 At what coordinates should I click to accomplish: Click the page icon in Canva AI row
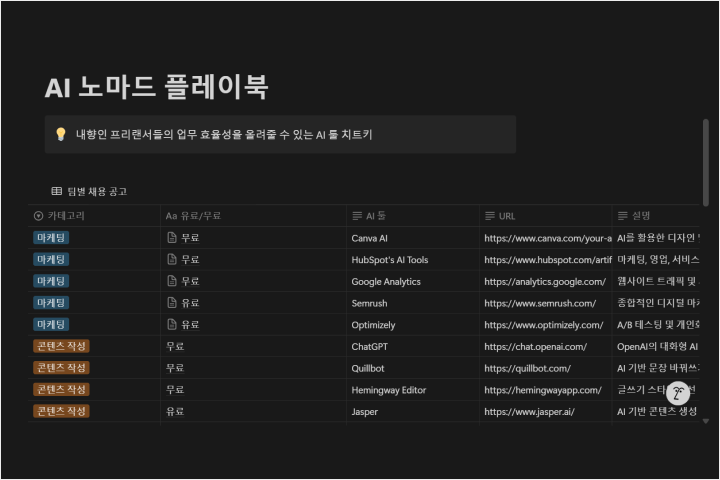172,238
